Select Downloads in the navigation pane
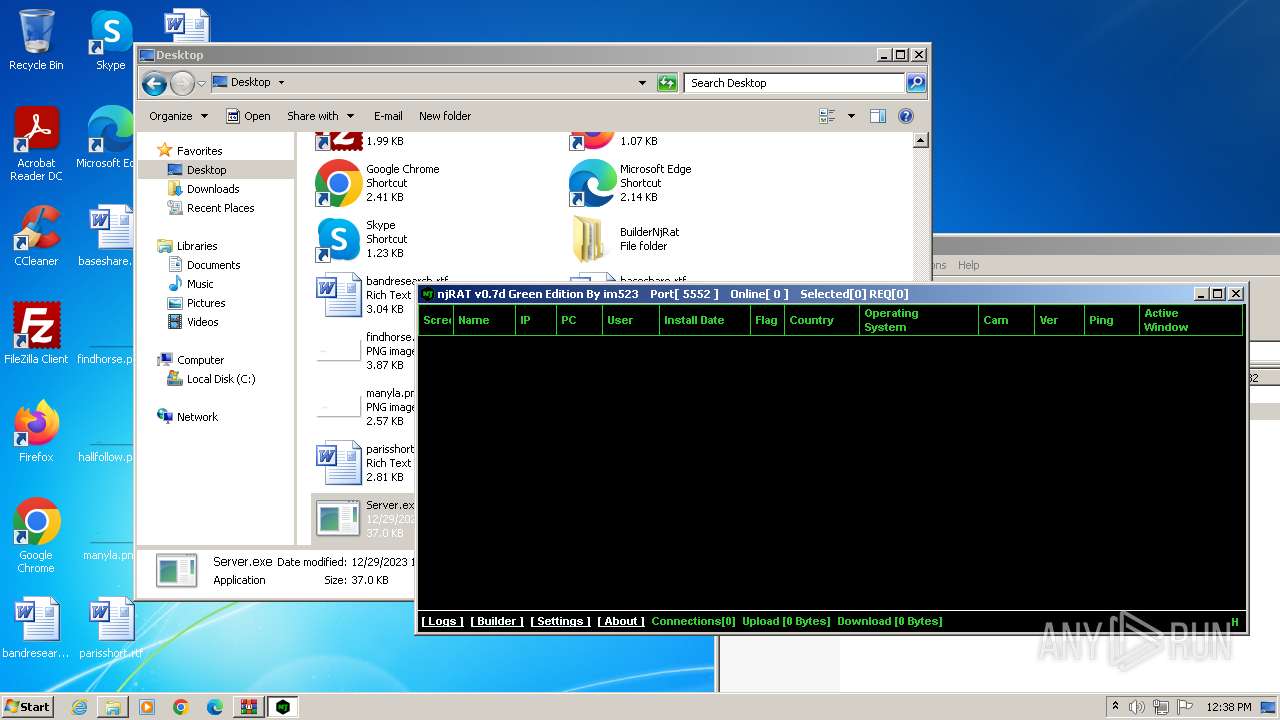This screenshot has height=720, width=1280. coord(203,189)
